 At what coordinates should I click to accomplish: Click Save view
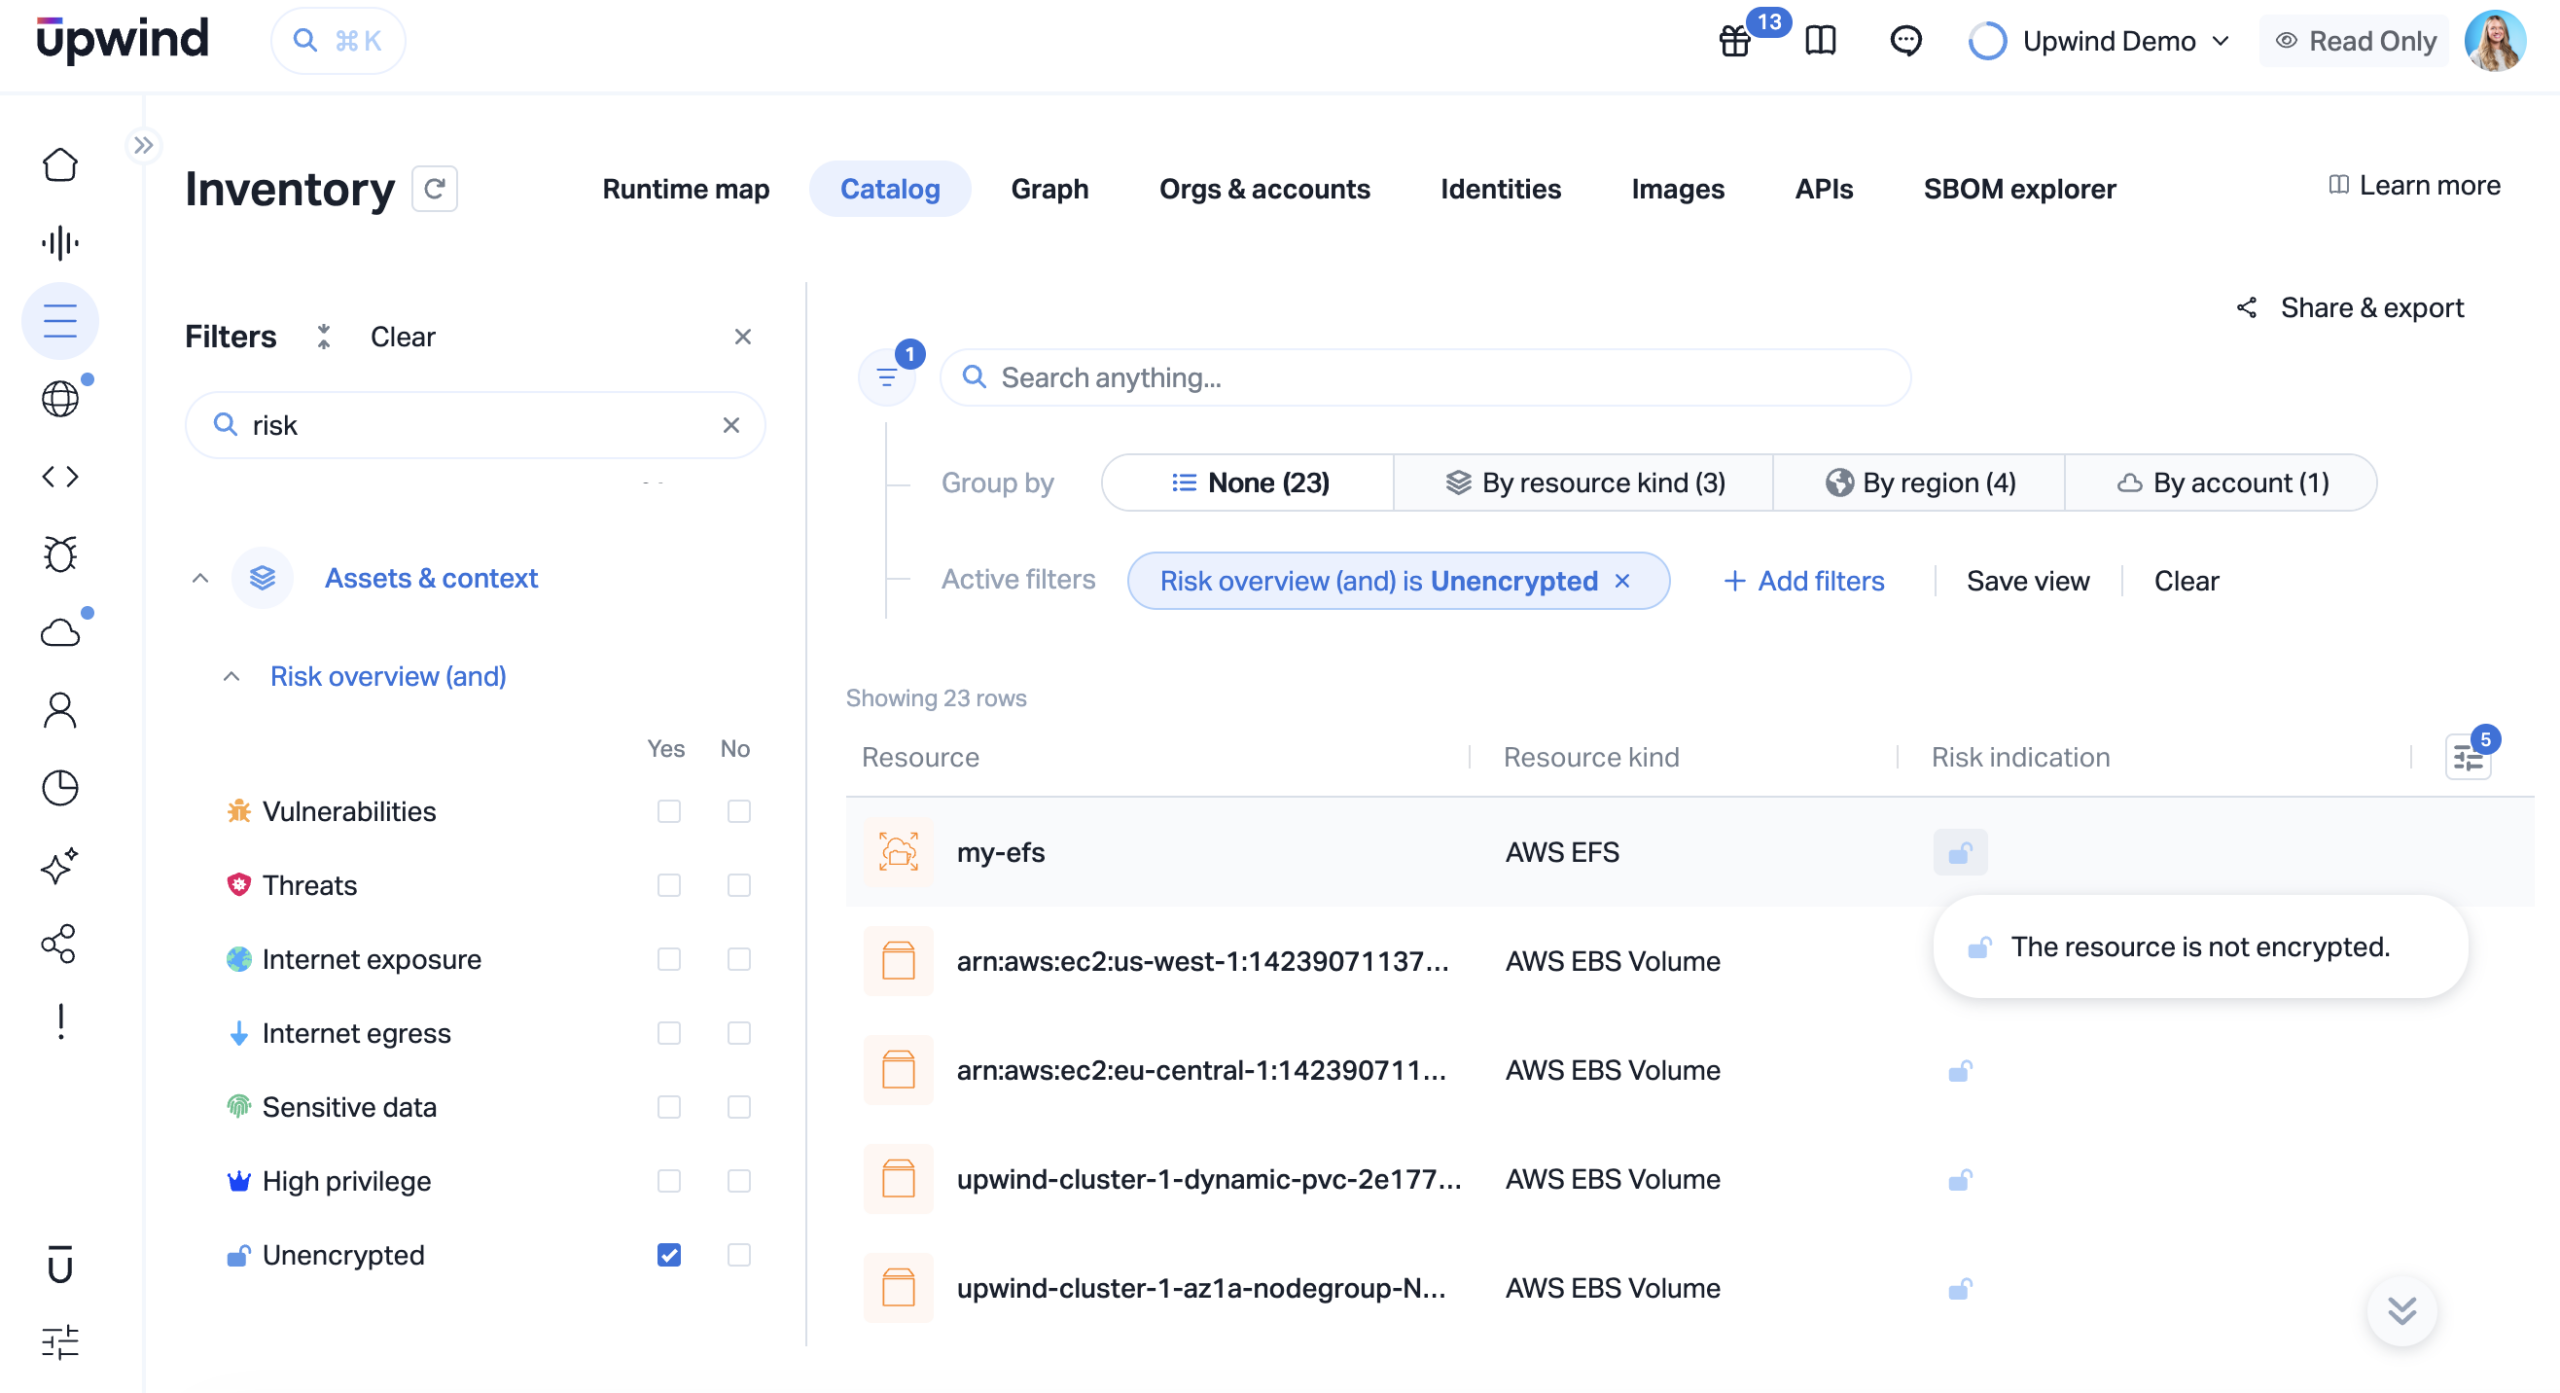click(x=2028, y=581)
